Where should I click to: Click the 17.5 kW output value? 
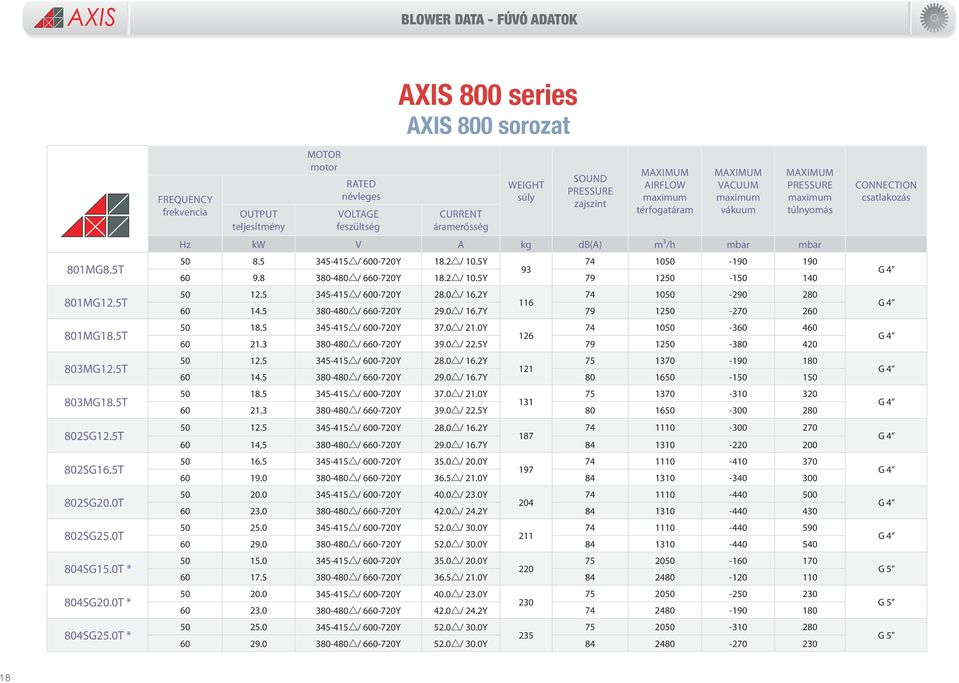pyautogui.click(x=258, y=577)
